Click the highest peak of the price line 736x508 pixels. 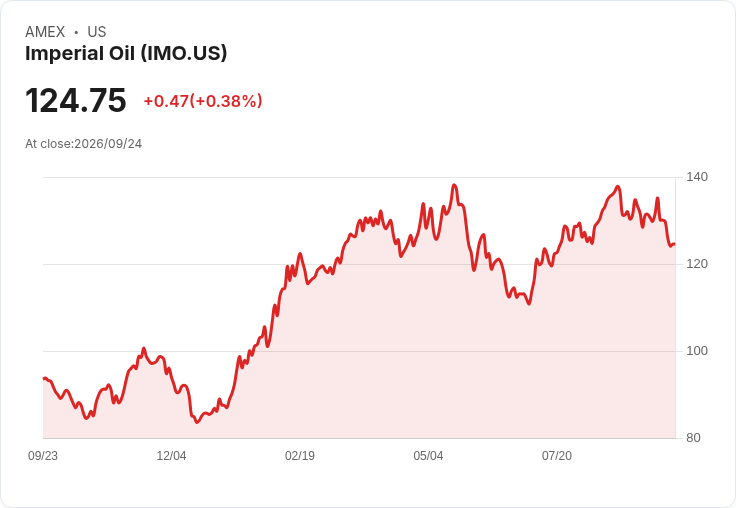[454, 185]
